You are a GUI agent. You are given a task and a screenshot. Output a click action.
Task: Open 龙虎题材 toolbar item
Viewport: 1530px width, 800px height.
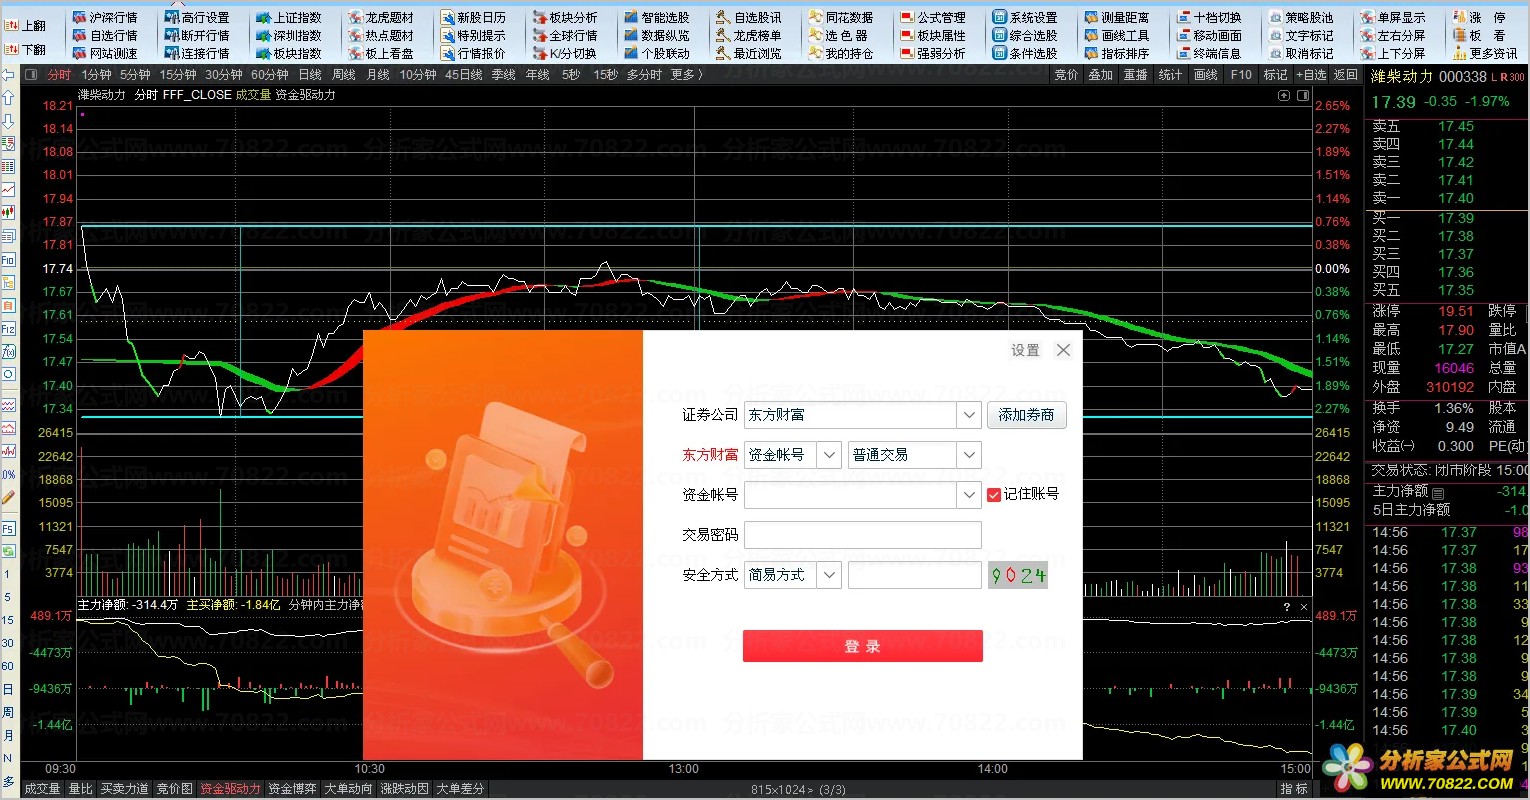[x=381, y=17]
